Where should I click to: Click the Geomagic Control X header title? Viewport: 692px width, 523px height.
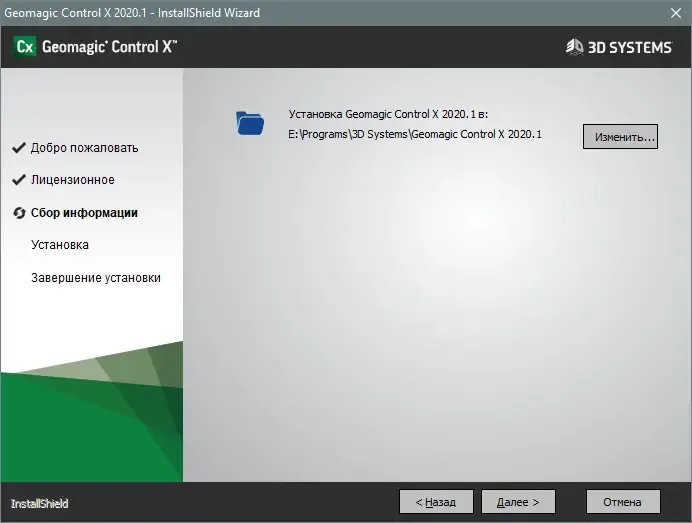click(109, 47)
